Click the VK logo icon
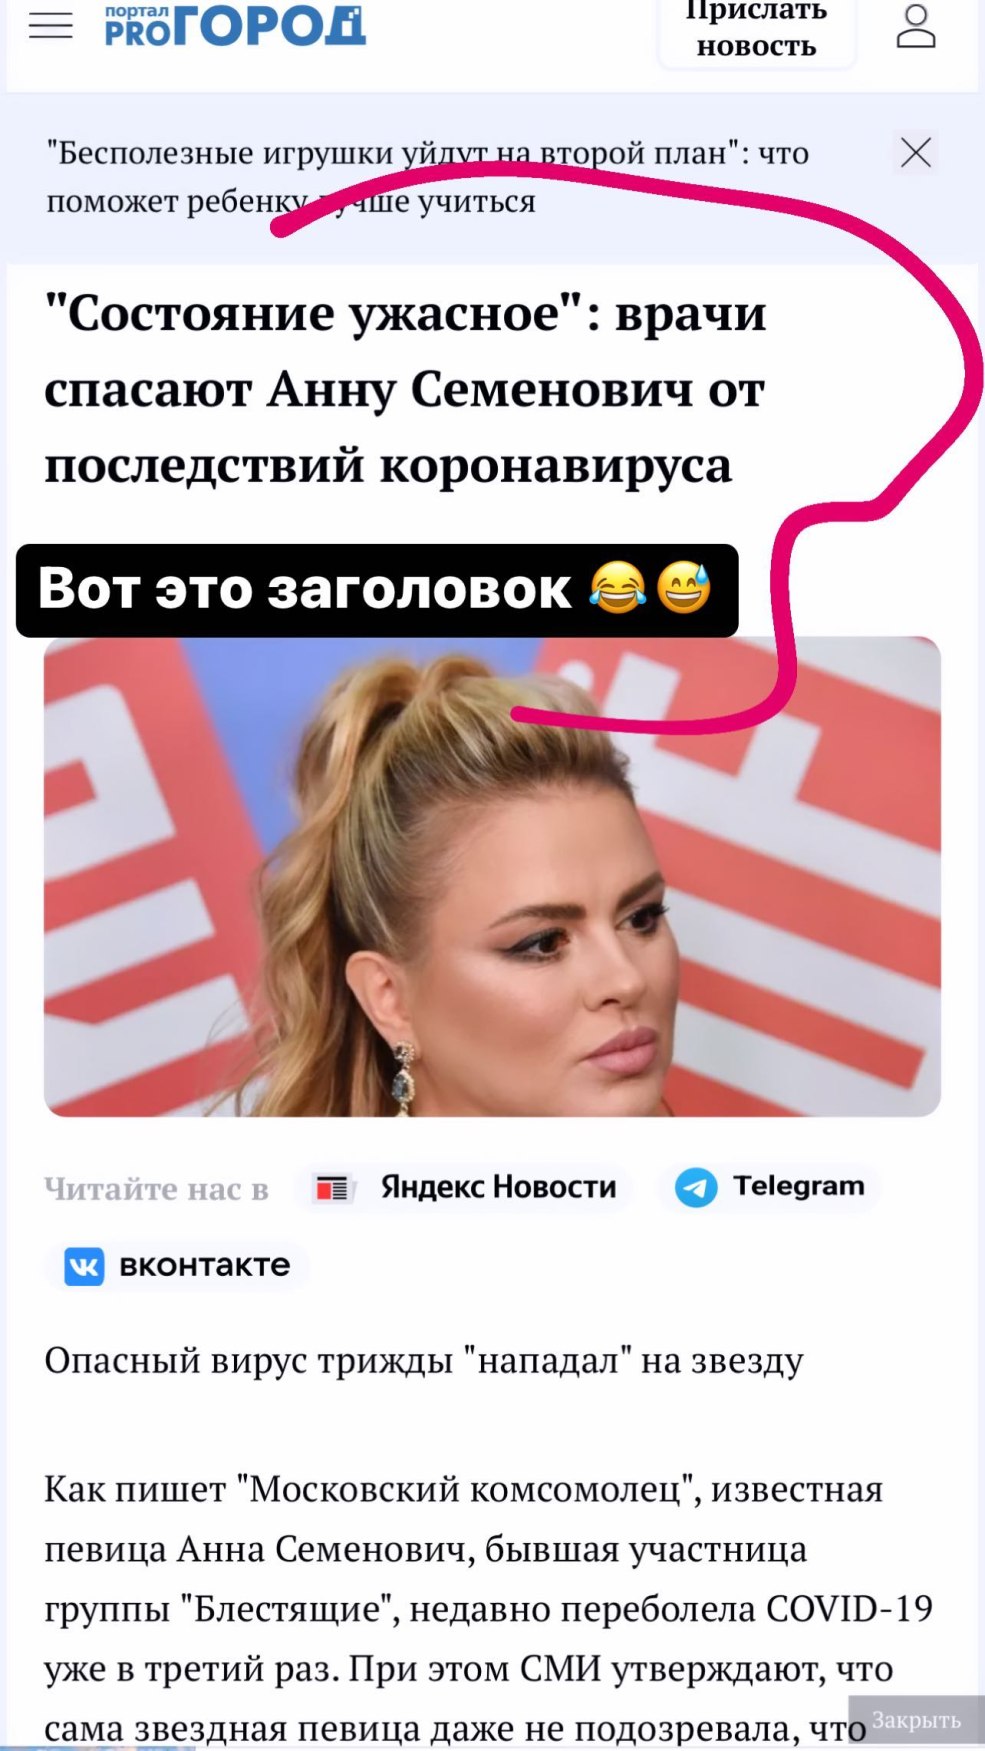Screen dimensions: 985x1751 pos(84,1266)
